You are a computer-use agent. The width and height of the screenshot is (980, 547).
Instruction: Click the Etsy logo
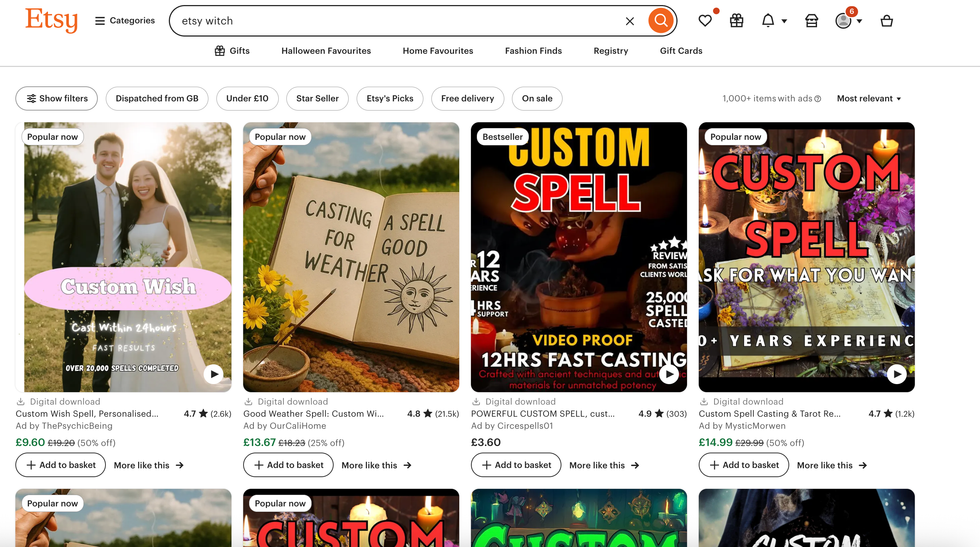point(51,20)
